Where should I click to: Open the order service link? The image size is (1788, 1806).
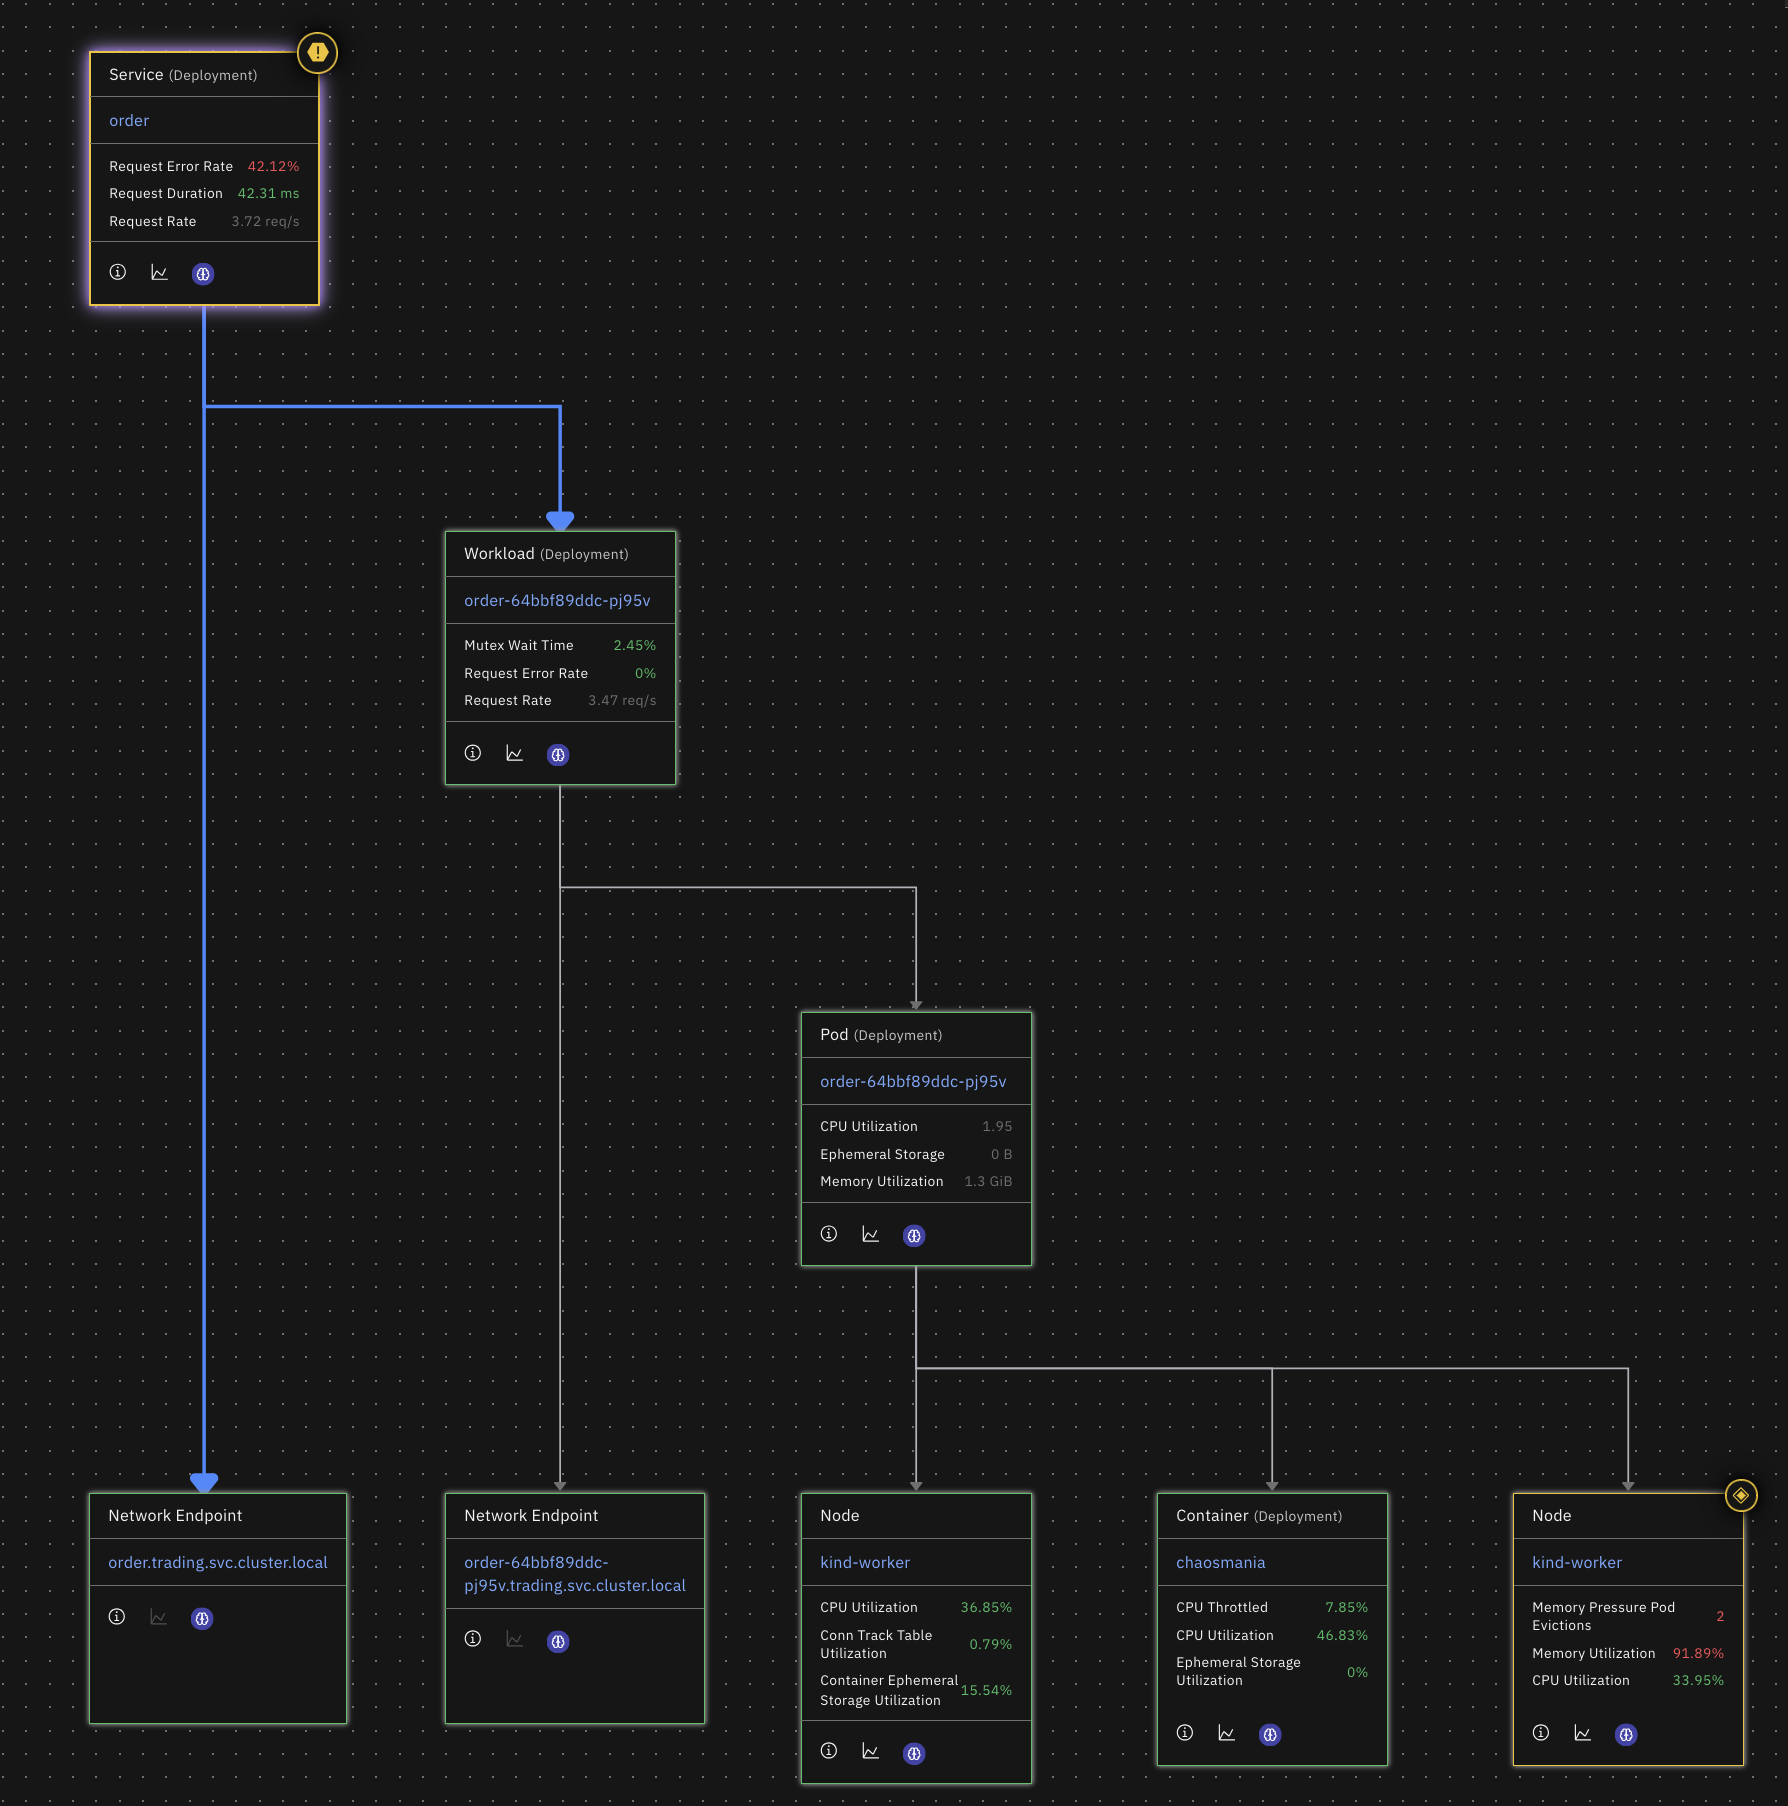[x=128, y=120]
